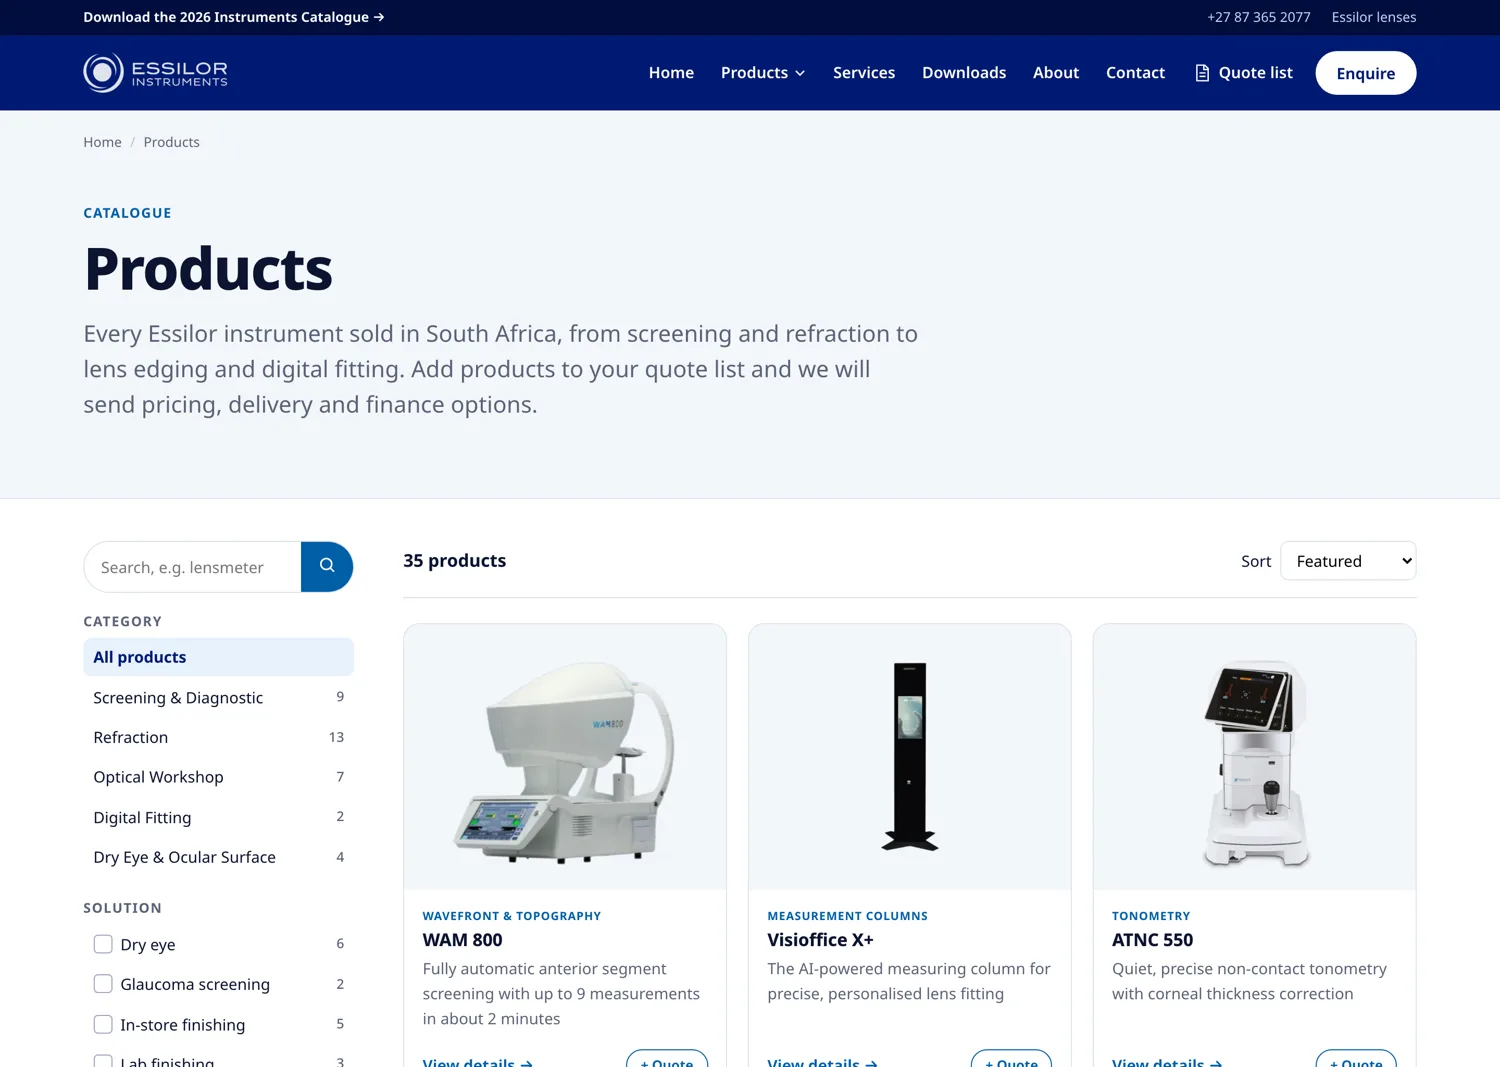
Task: Click the Measurement Columns label
Action: click(847, 916)
